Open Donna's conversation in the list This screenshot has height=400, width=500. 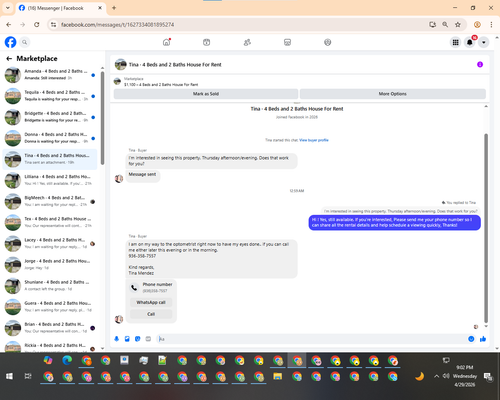tap(50, 138)
